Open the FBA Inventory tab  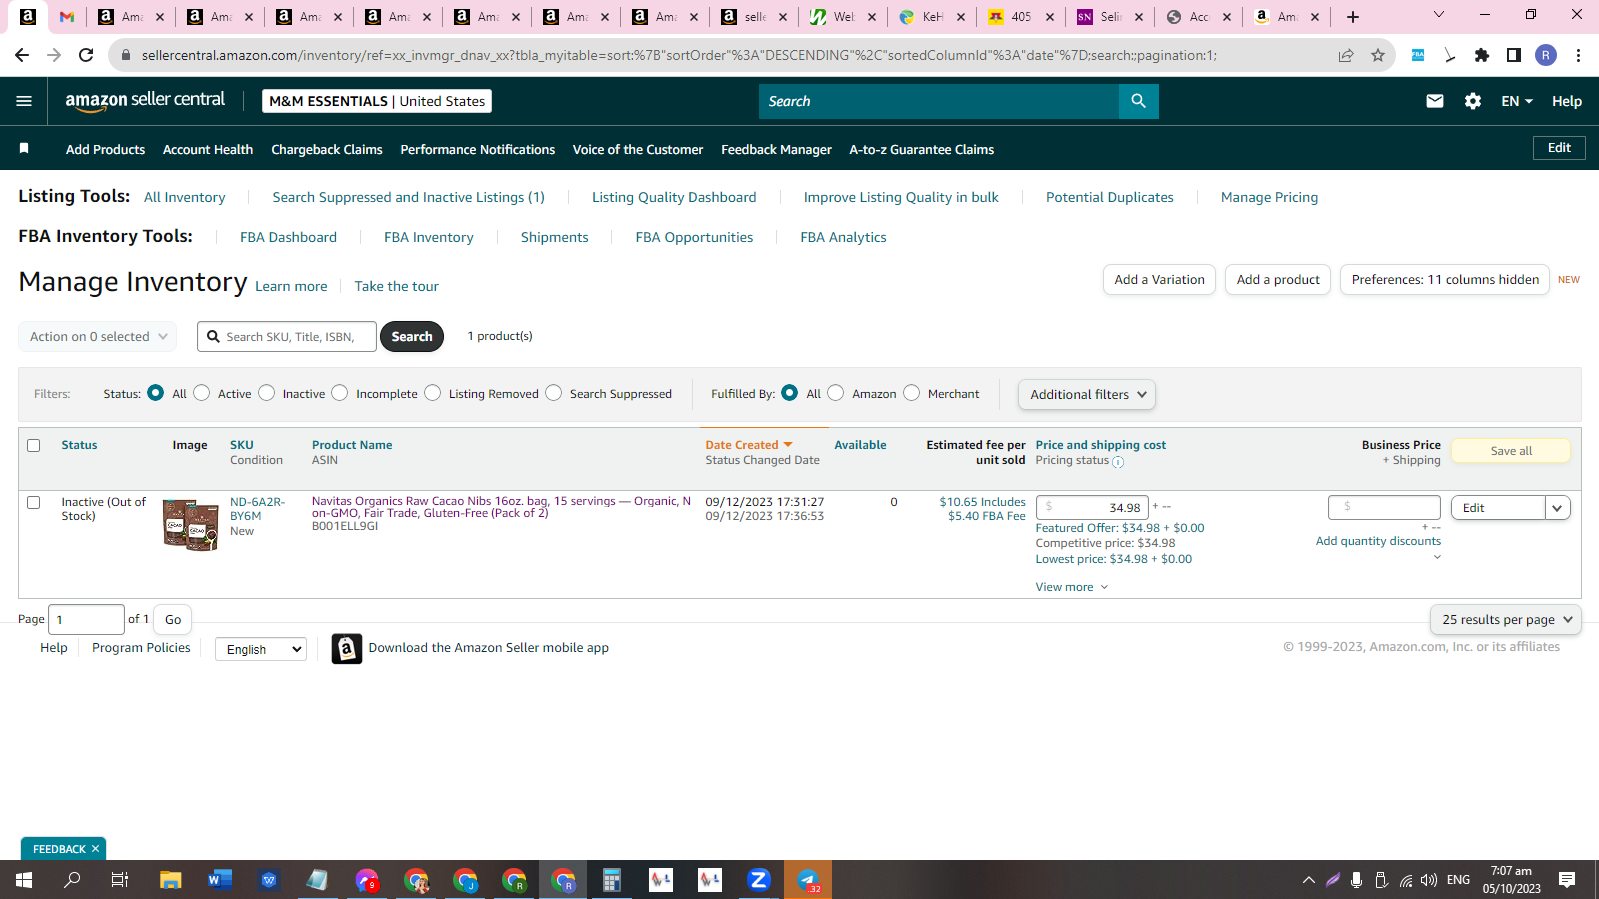pyautogui.click(x=429, y=237)
